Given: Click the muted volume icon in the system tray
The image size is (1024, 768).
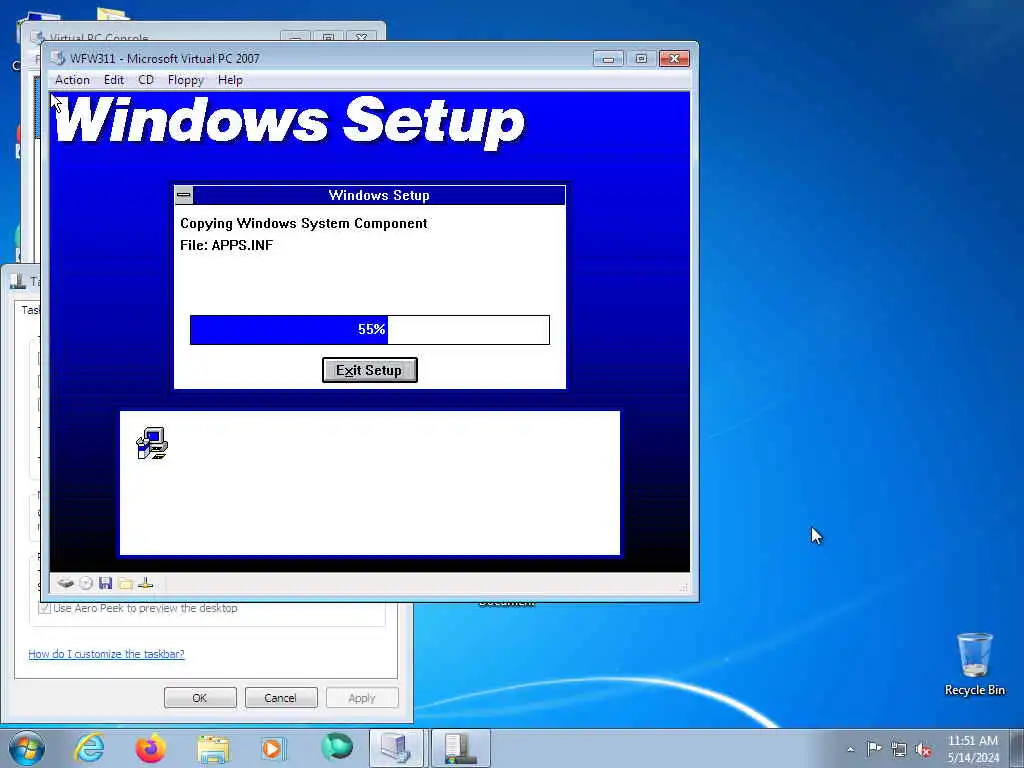Looking at the screenshot, I should [923, 749].
